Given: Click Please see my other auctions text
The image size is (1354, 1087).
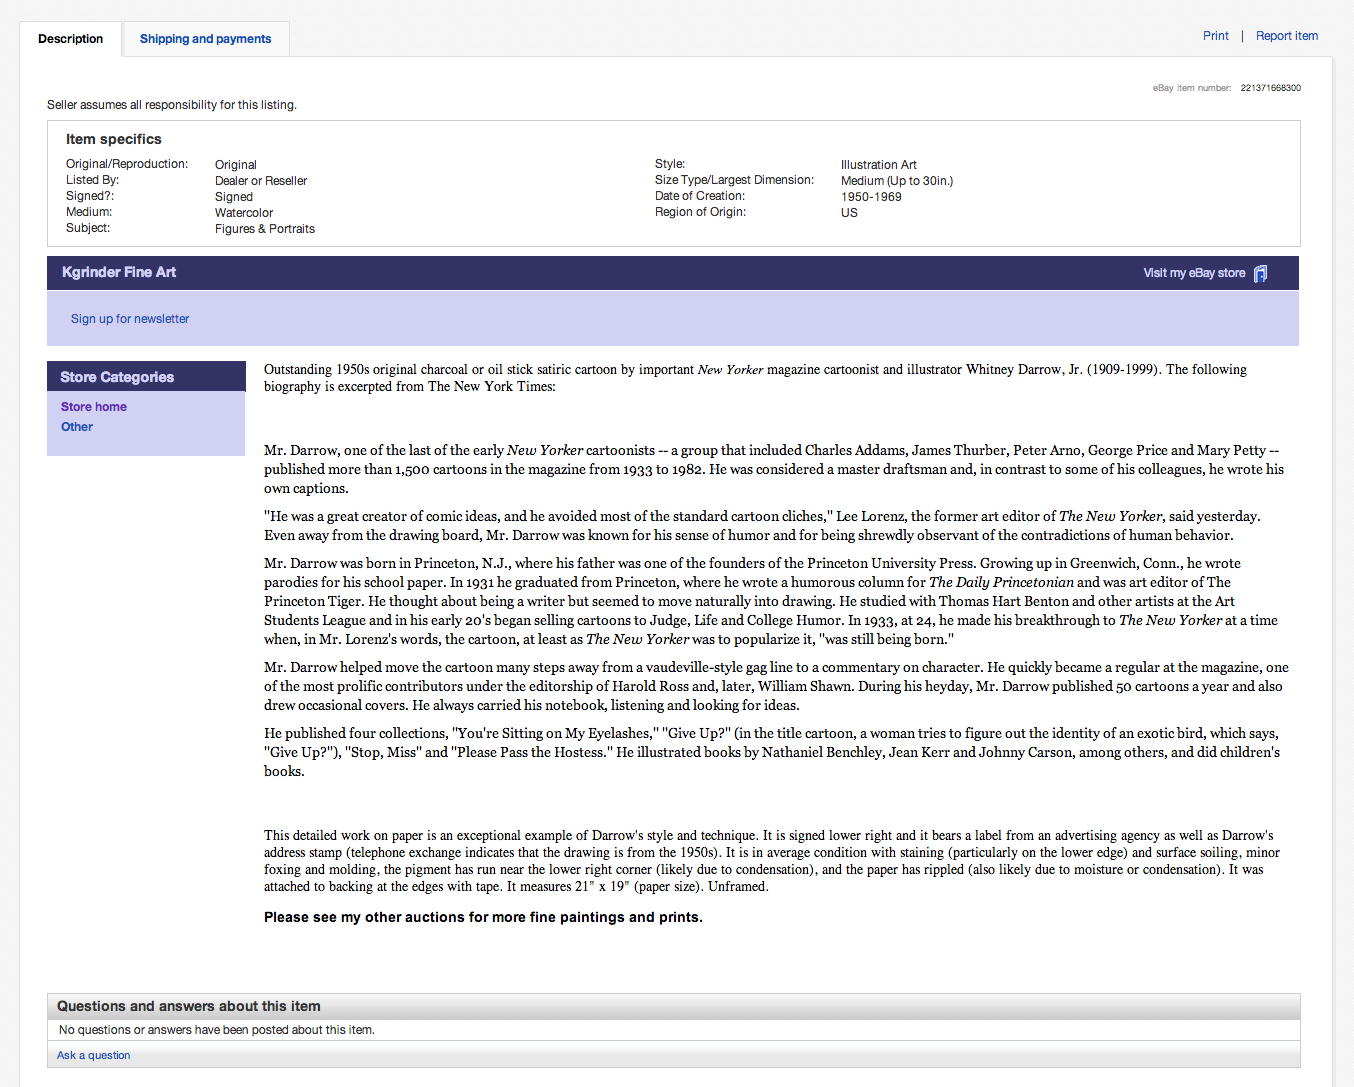Looking at the screenshot, I should coord(483,917).
